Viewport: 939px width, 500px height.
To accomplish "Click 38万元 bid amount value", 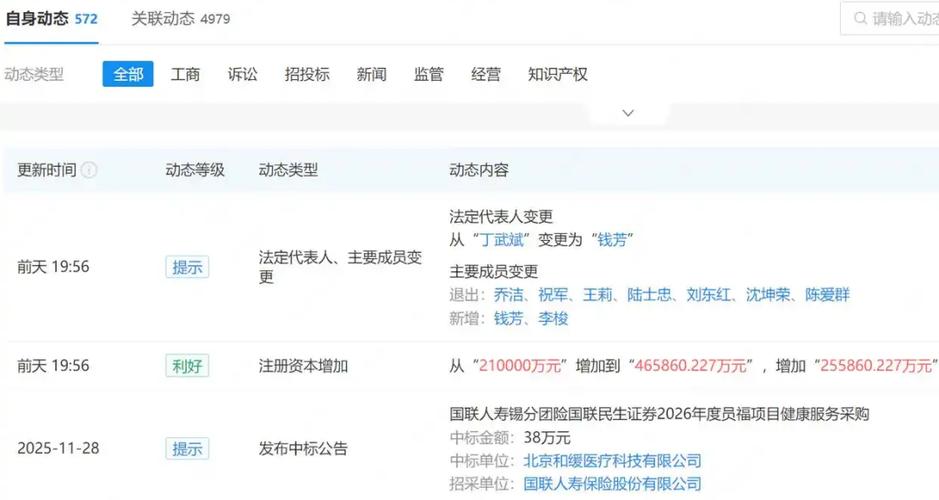I will (x=547, y=437).
